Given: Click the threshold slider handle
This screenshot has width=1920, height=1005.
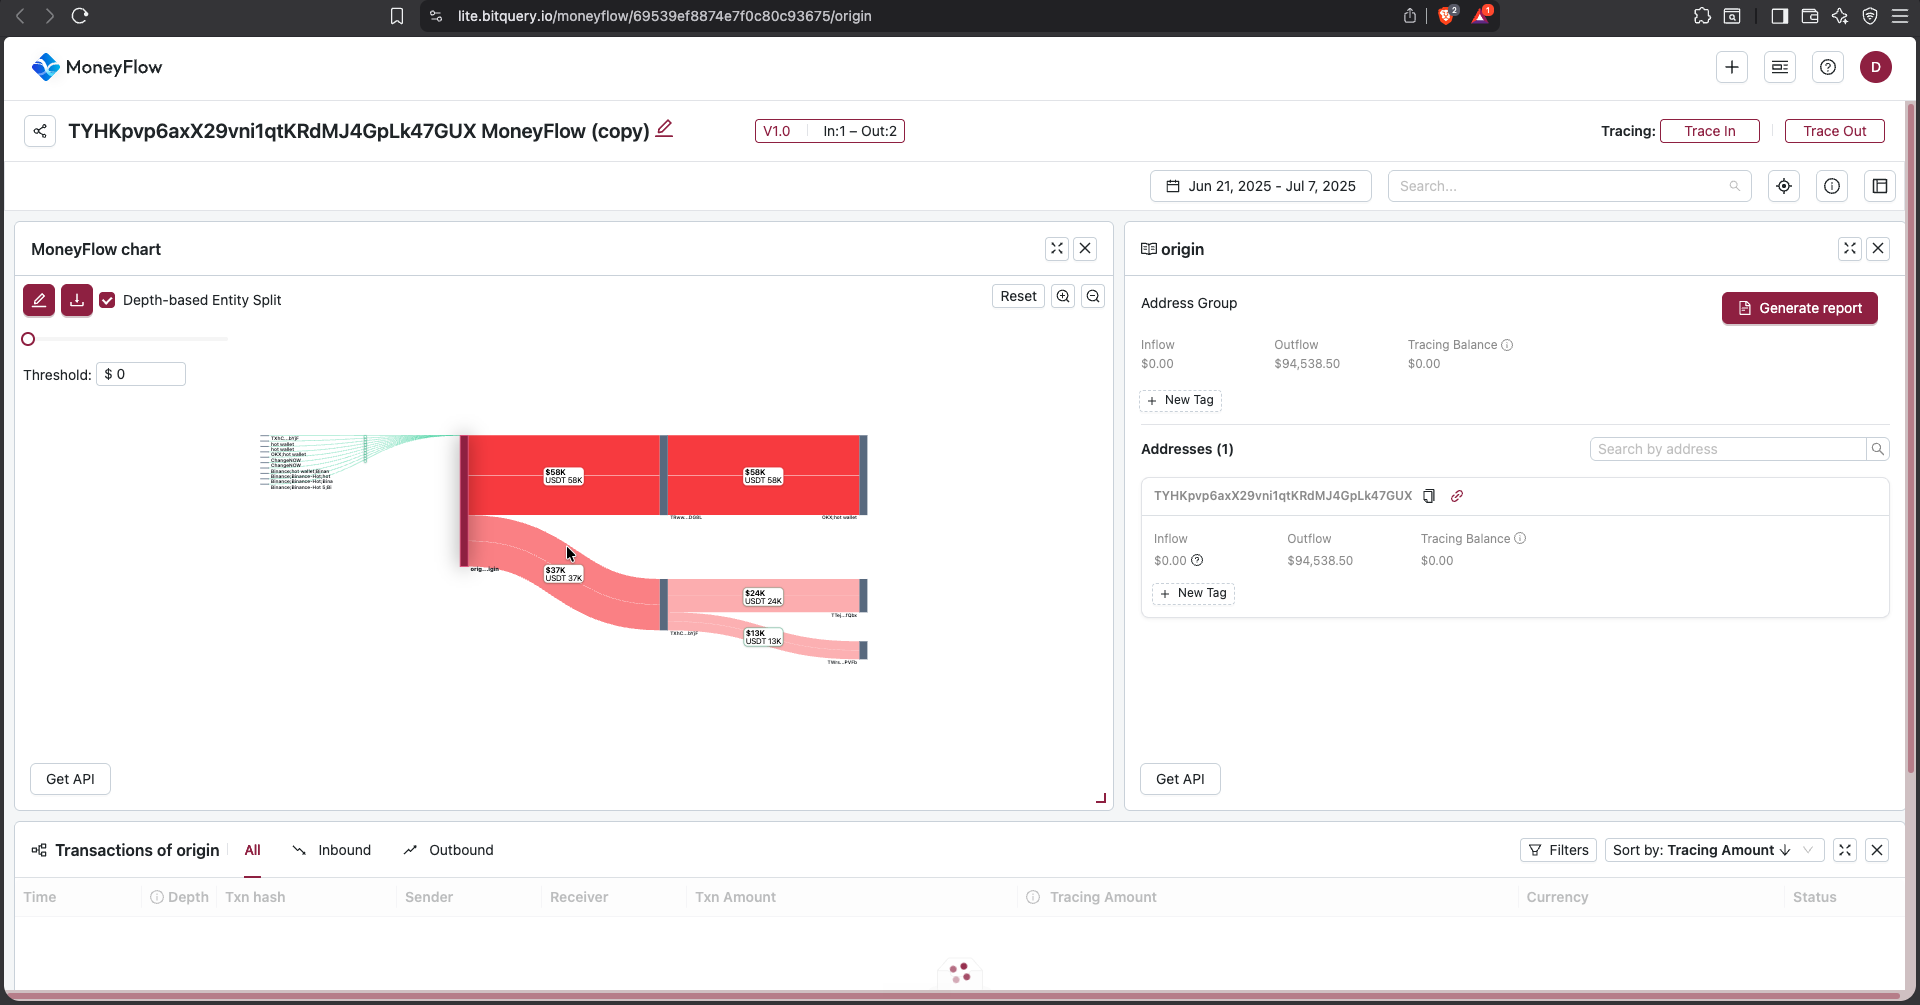Looking at the screenshot, I should pyautogui.click(x=28, y=339).
